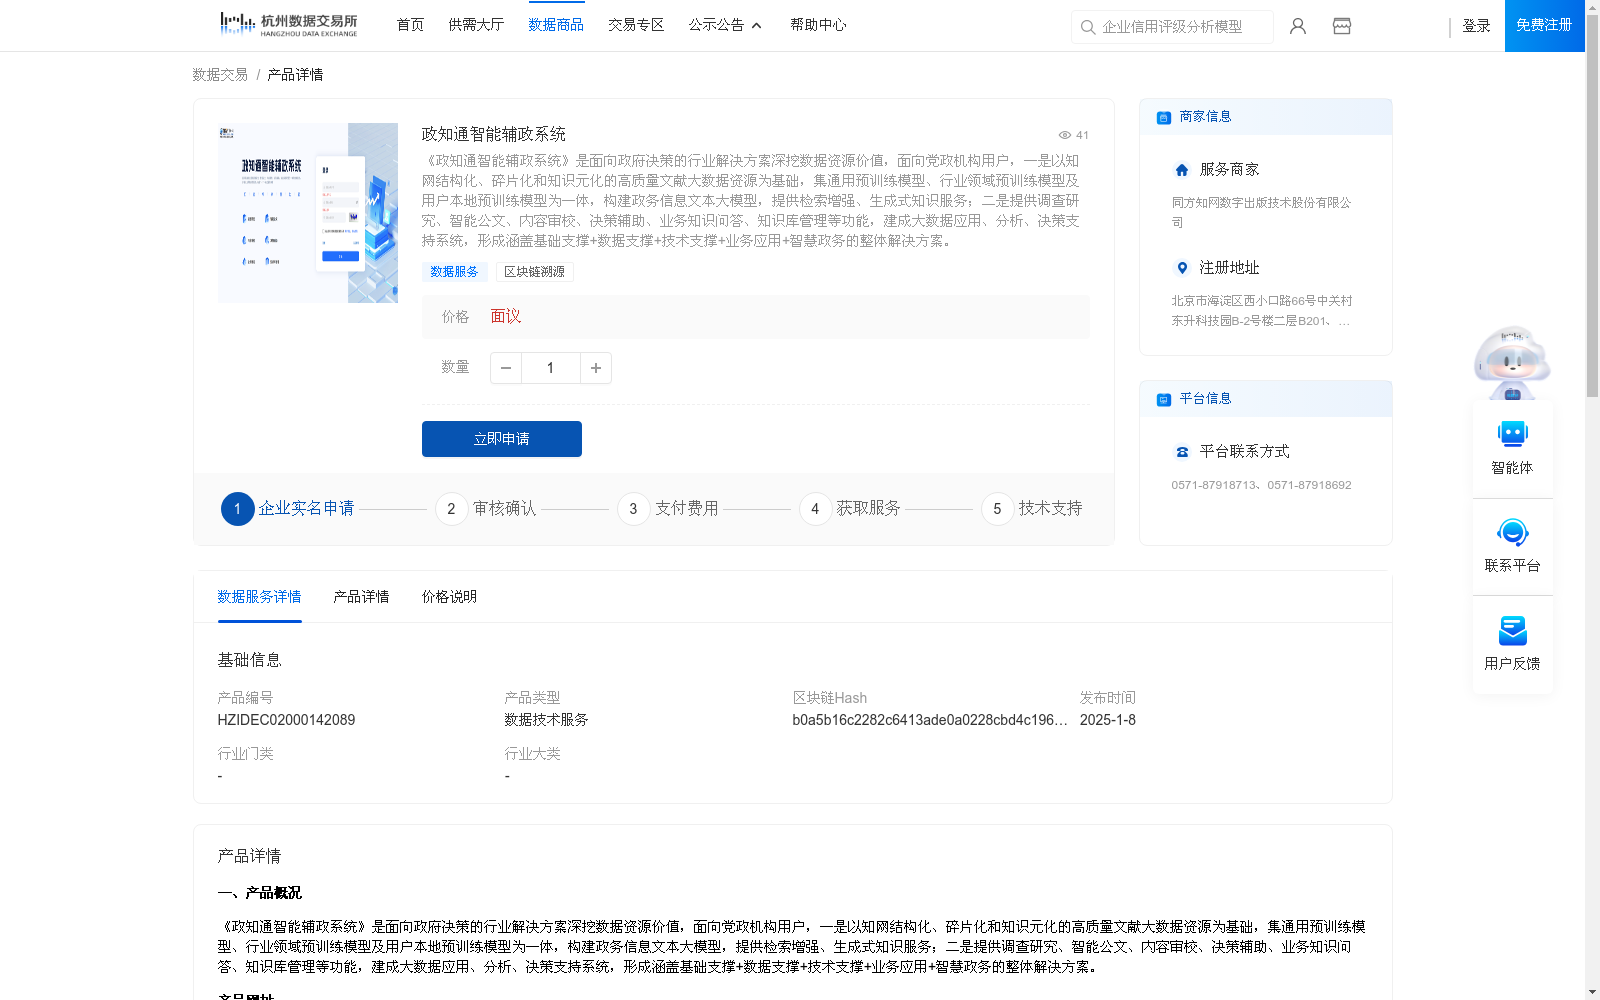The height and width of the screenshot is (1000, 1600).
Task: Click the registered address text 北京市海淀区
Action: 1261,310
